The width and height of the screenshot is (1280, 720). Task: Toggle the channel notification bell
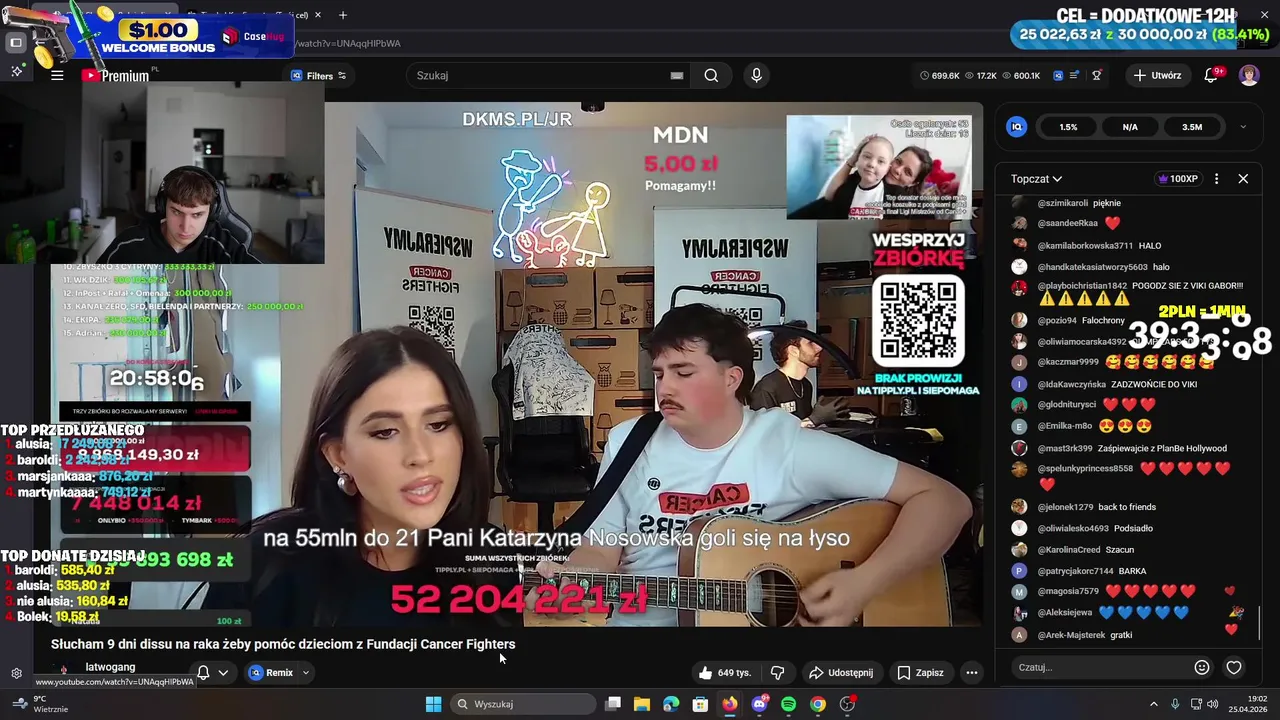203,673
